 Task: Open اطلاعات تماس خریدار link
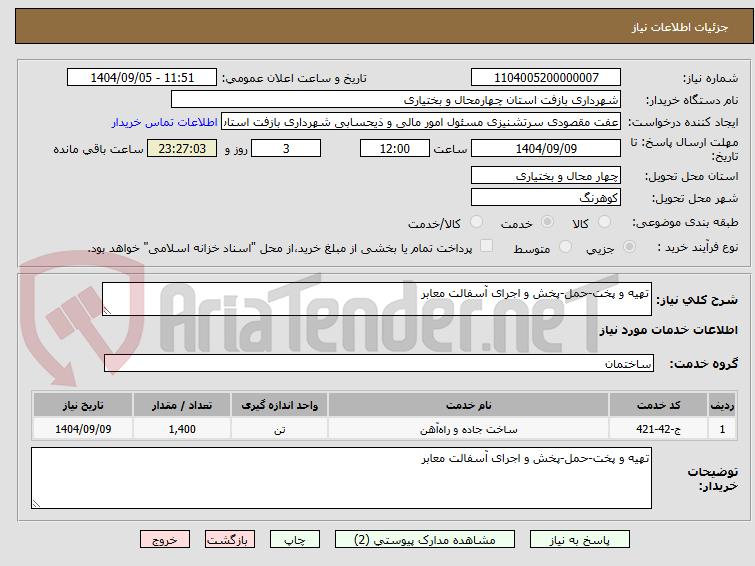[165, 122]
